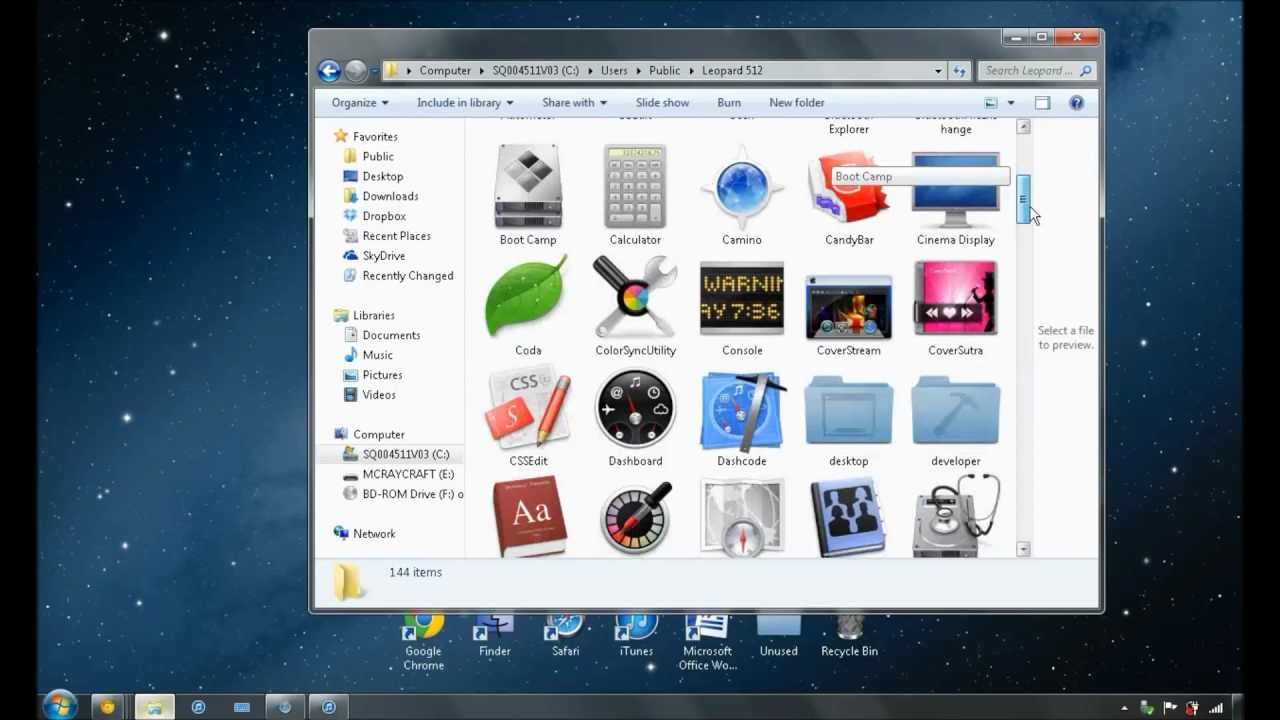The width and height of the screenshot is (1280, 720).
Task: Select the Dashboard gauge icon
Action: click(x=635, y=409)
